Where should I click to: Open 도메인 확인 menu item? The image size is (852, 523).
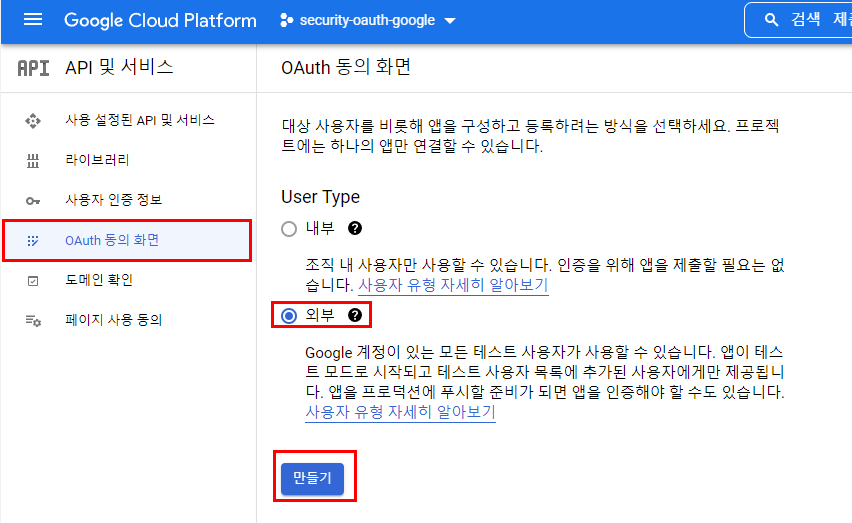[x=99, y=280]
